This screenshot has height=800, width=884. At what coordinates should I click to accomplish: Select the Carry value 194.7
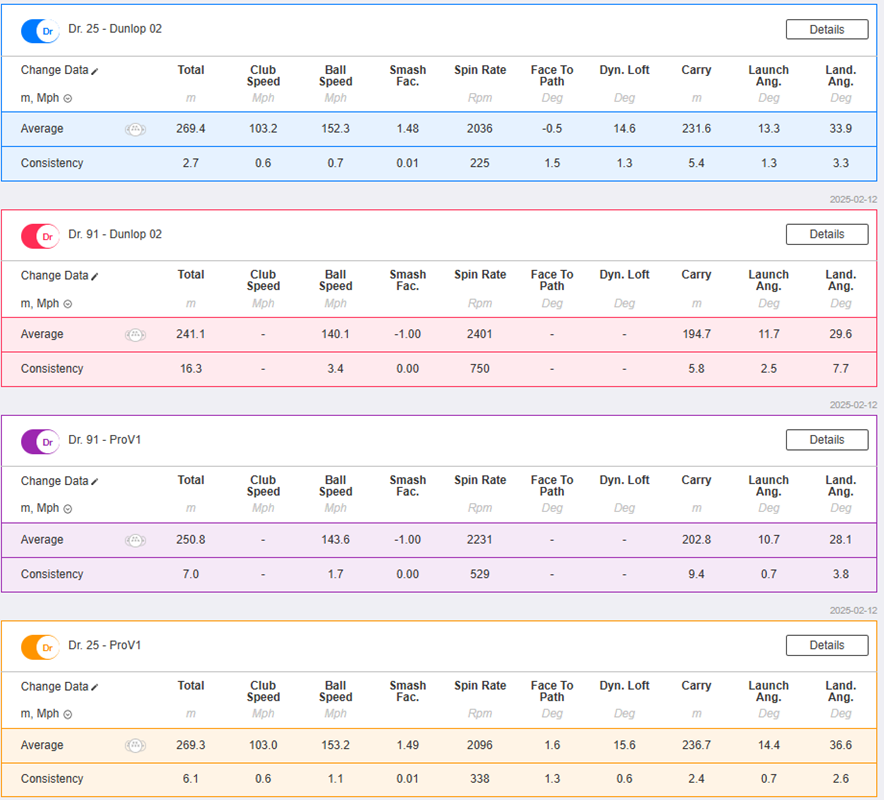696,334
